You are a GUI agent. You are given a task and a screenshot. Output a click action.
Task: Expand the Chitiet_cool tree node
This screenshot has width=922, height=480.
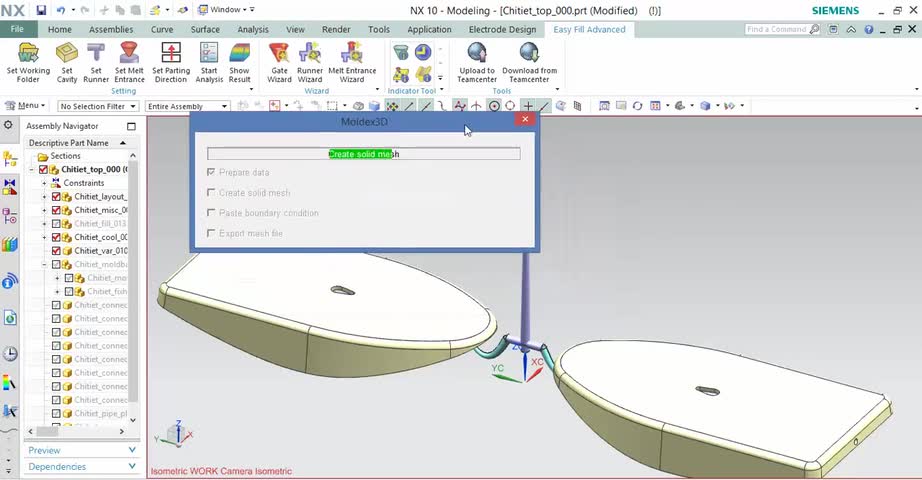coord(44,237)
